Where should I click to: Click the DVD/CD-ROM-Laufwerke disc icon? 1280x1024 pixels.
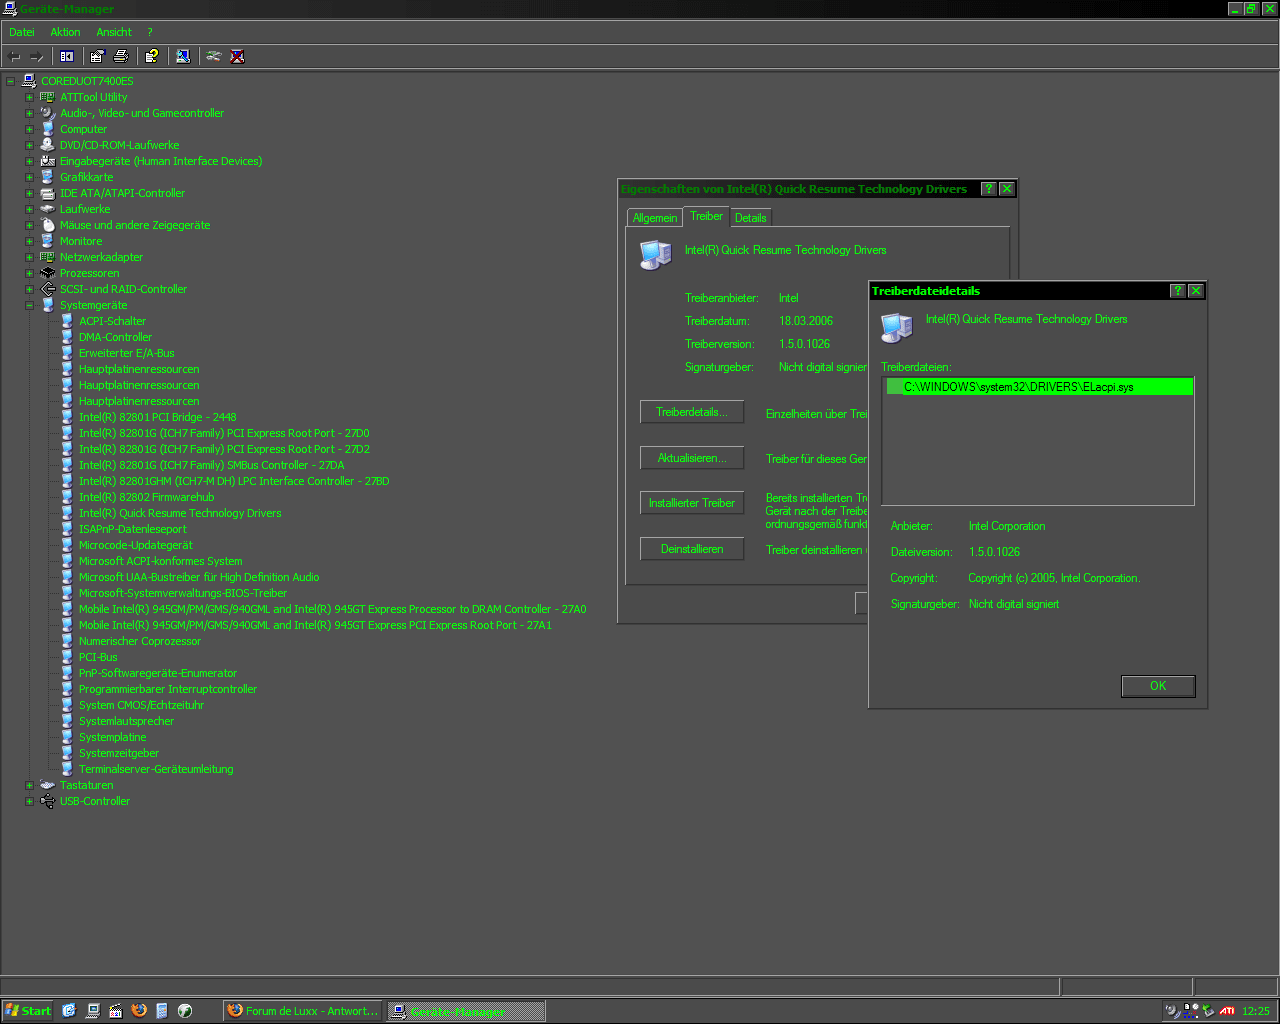point(47,145)
